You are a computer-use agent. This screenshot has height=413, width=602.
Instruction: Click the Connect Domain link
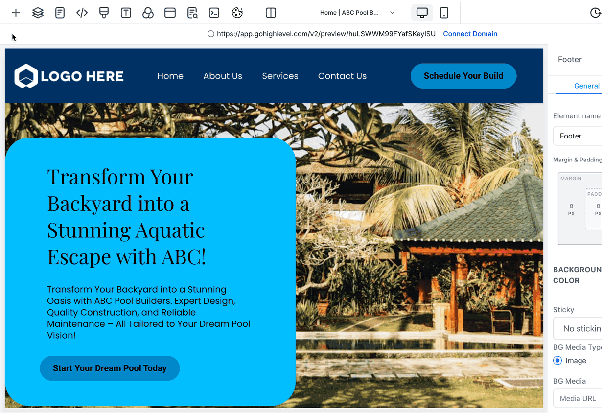tap(470, 34)
